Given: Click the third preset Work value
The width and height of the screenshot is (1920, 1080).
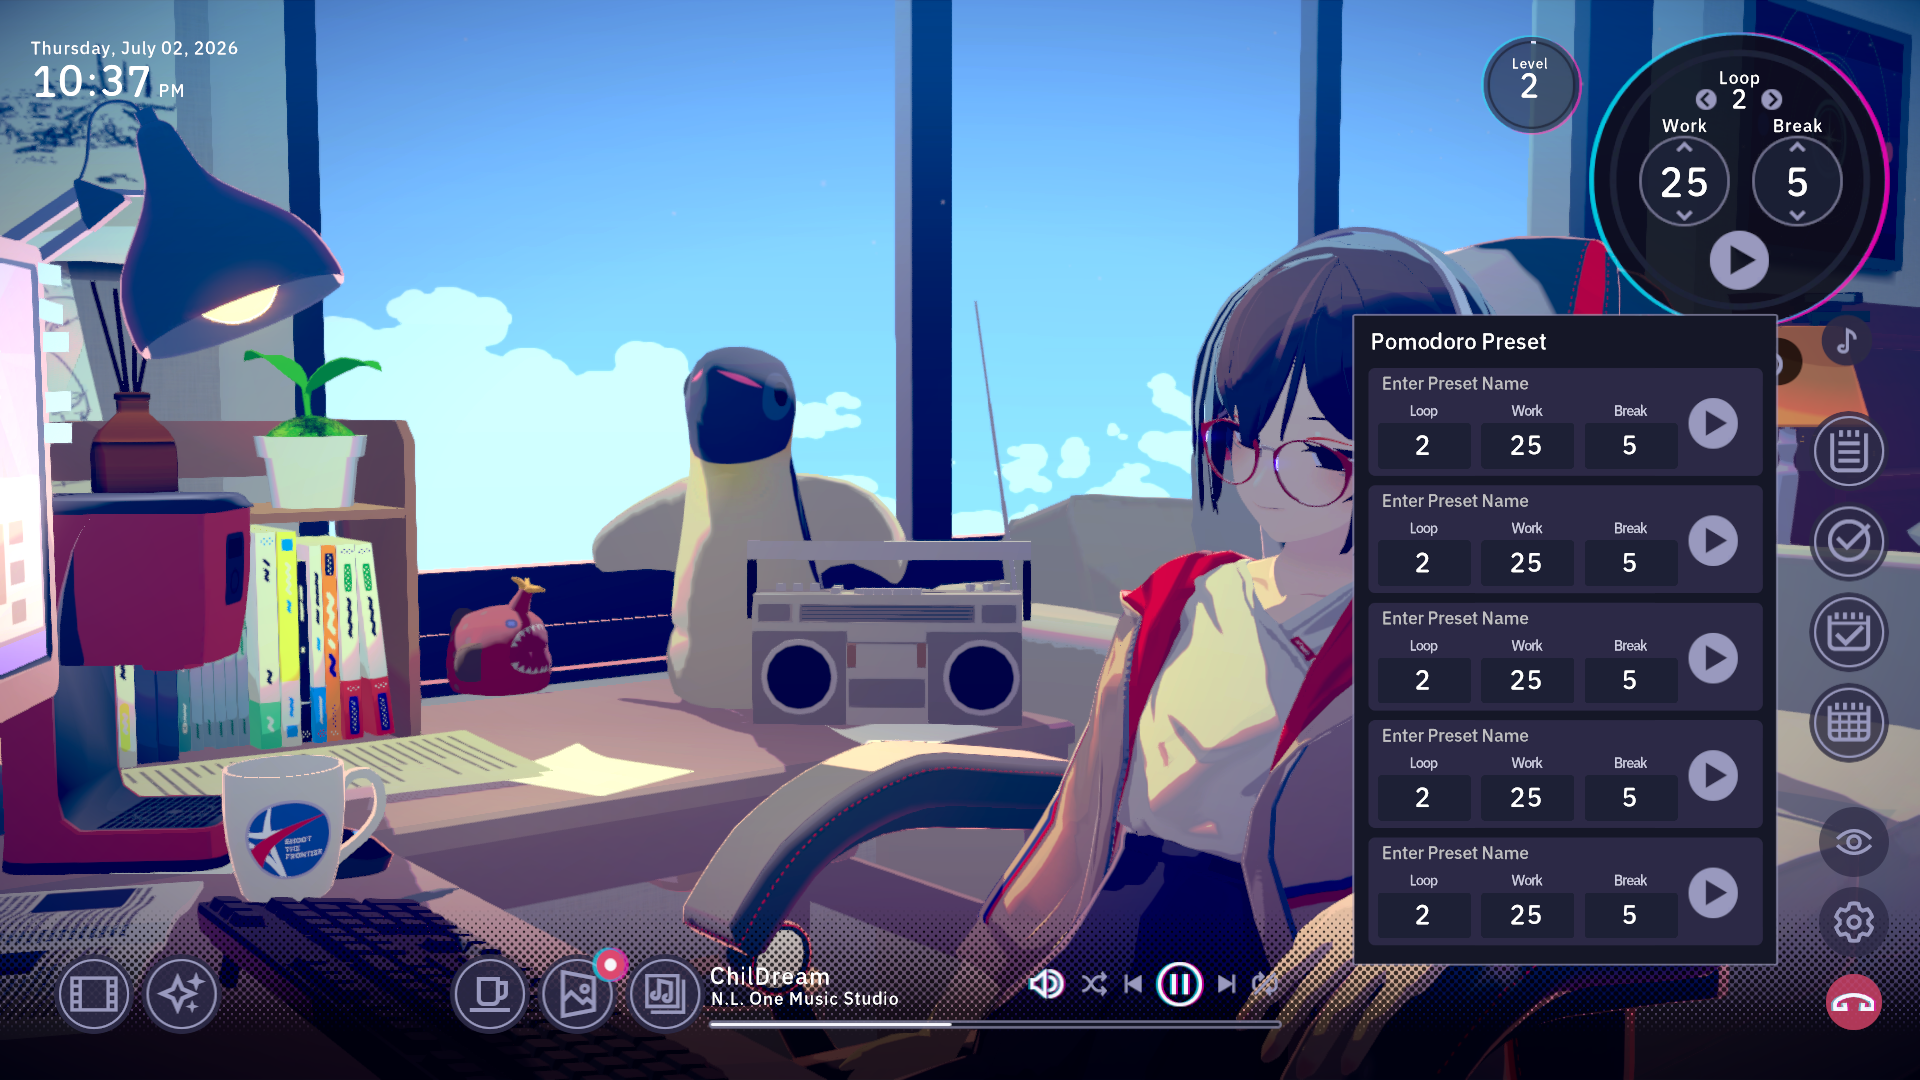Looking at the screenshot, I should 1526,681.
